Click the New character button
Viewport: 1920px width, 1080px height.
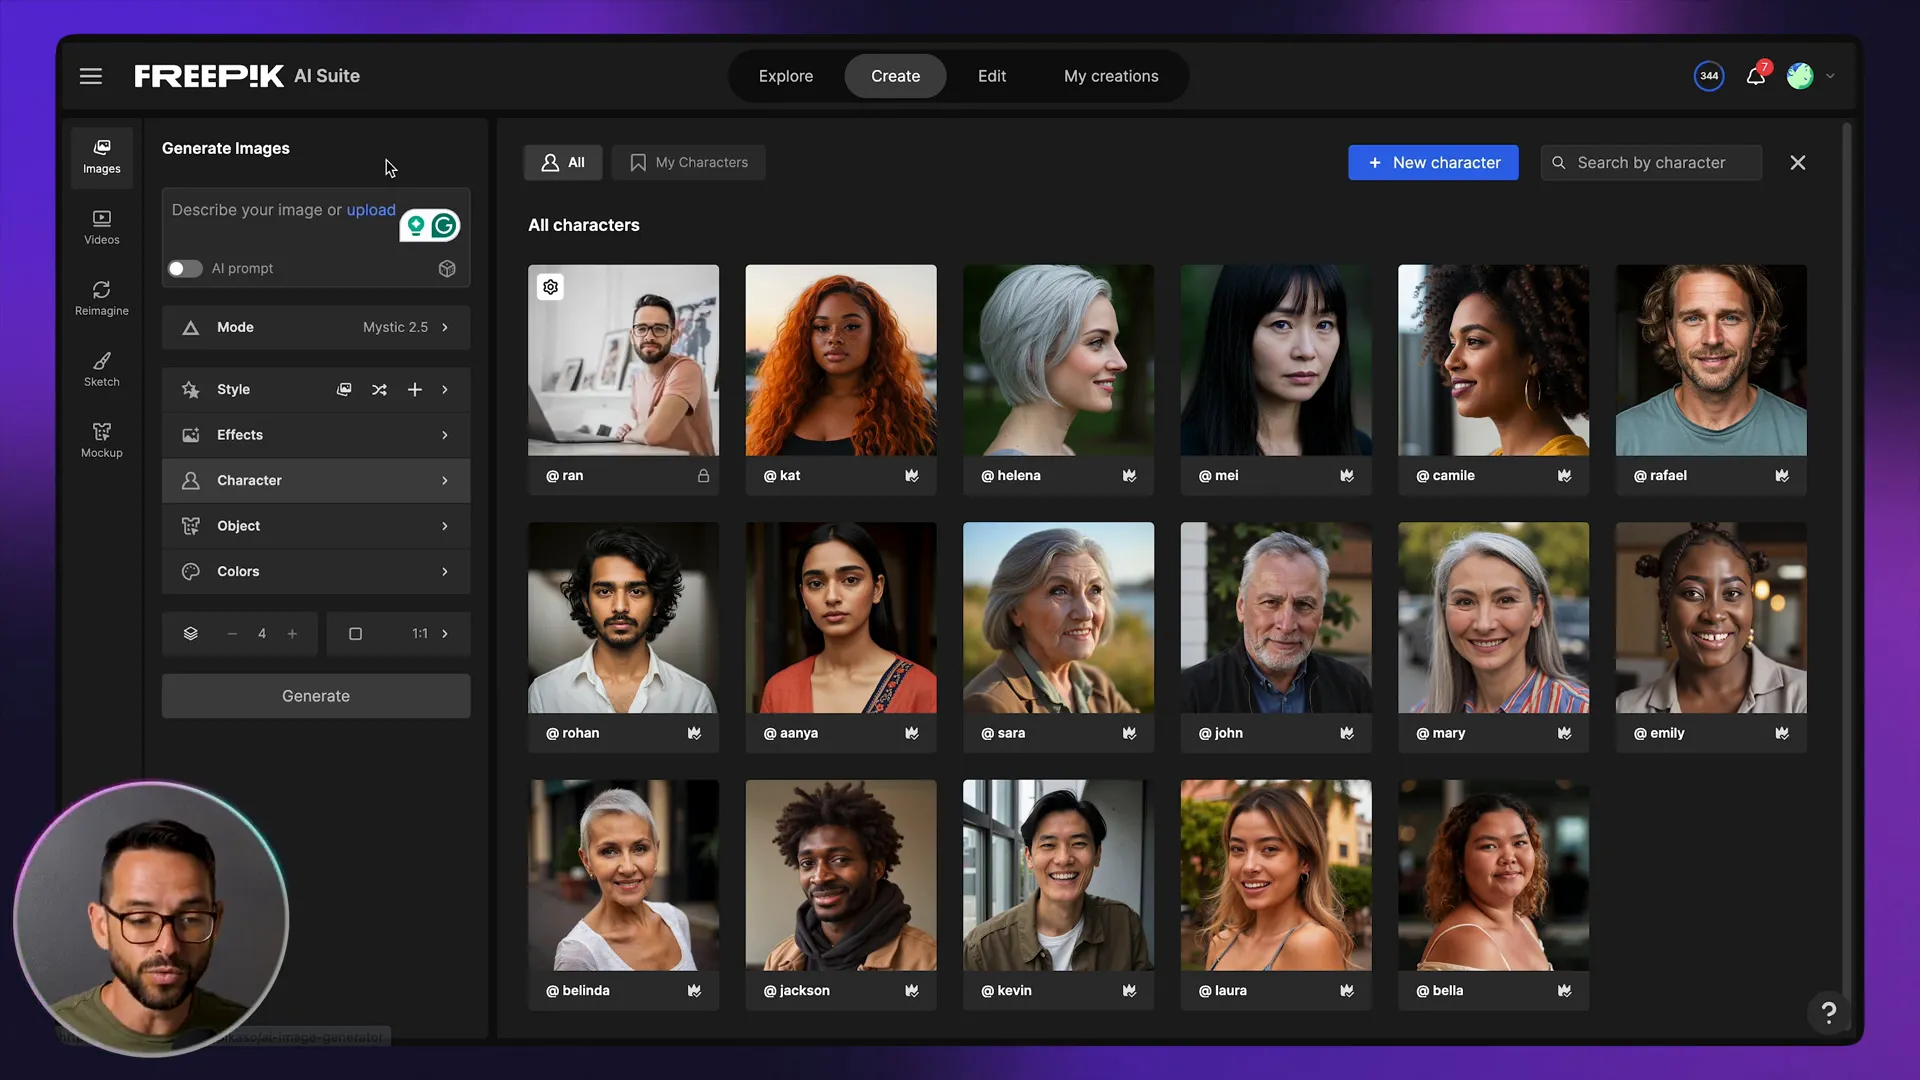pos(1433,163)
